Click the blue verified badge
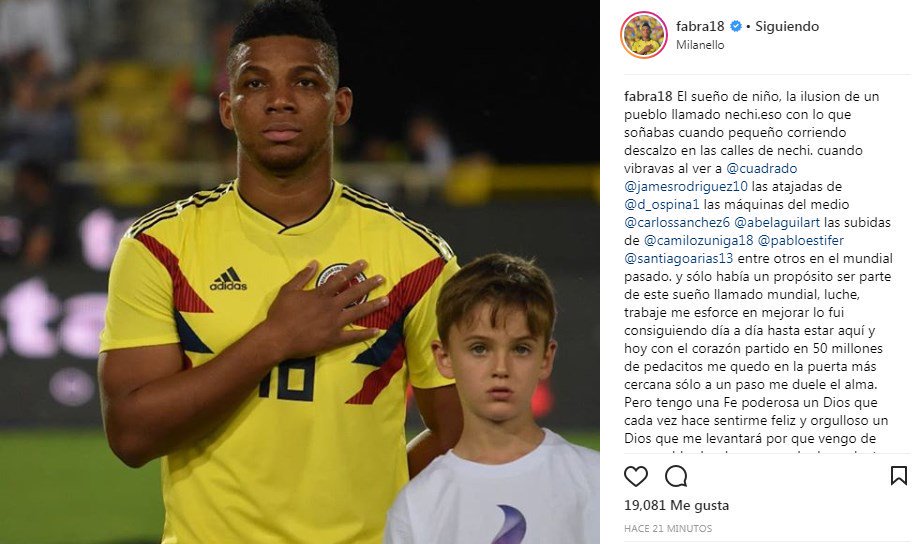The width and height of the screenshot is (917, 544). (x=736, y=26)
